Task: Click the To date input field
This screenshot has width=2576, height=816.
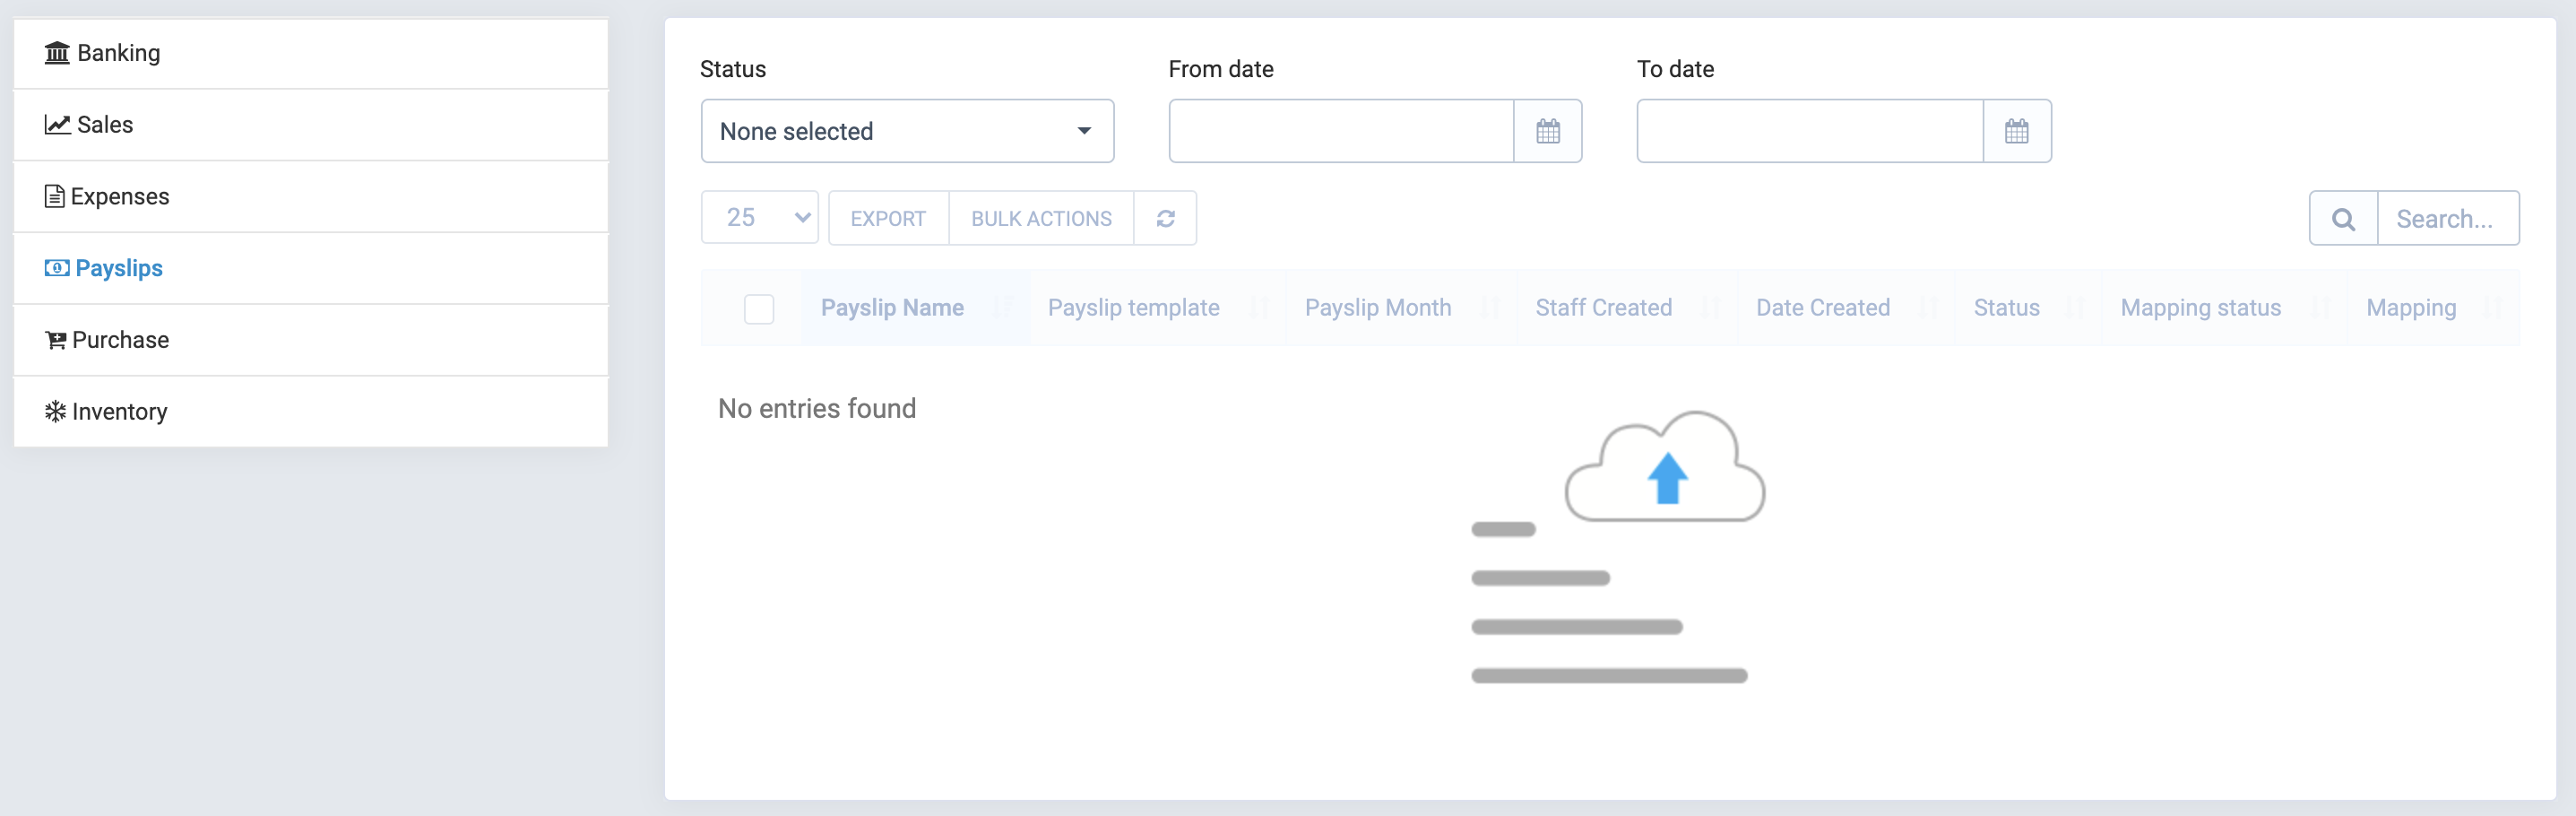Action: click(x=1809, y=131)
